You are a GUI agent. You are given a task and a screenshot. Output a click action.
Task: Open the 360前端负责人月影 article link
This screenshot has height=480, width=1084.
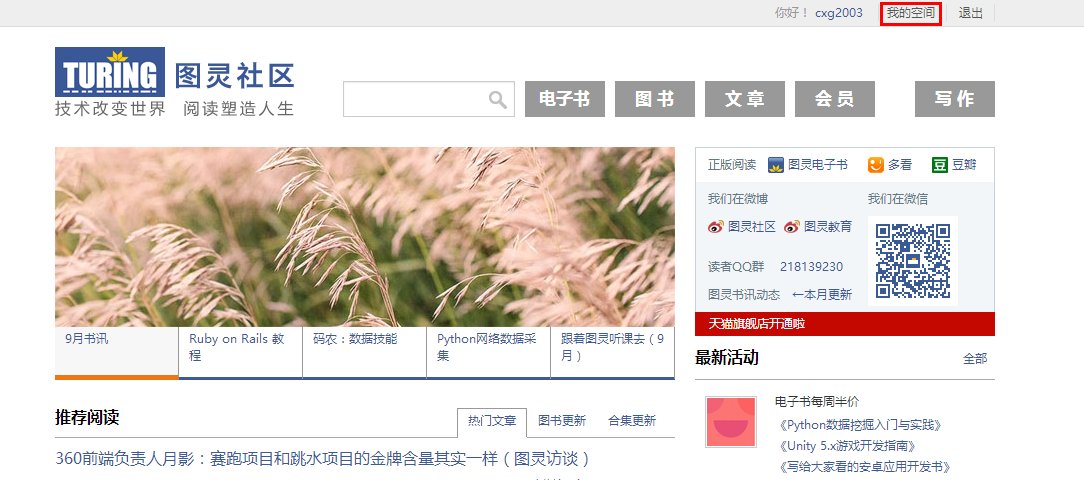(323, 459)
